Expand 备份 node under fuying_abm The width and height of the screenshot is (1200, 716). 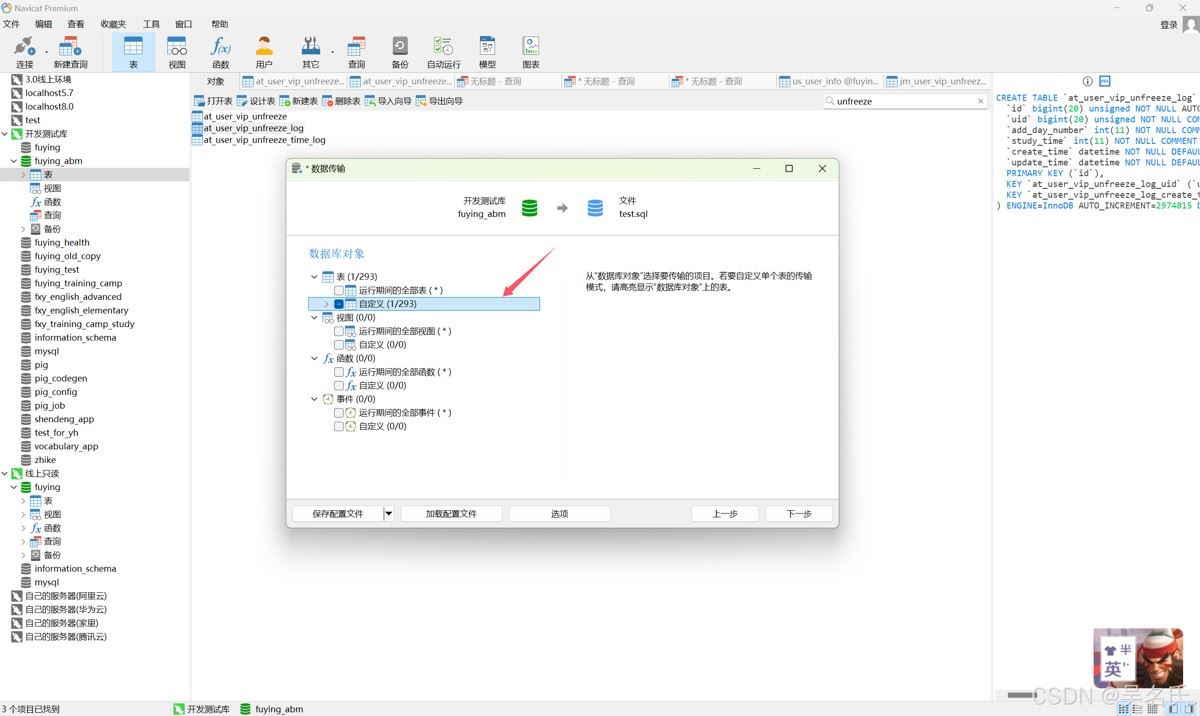tap(23, 229)
